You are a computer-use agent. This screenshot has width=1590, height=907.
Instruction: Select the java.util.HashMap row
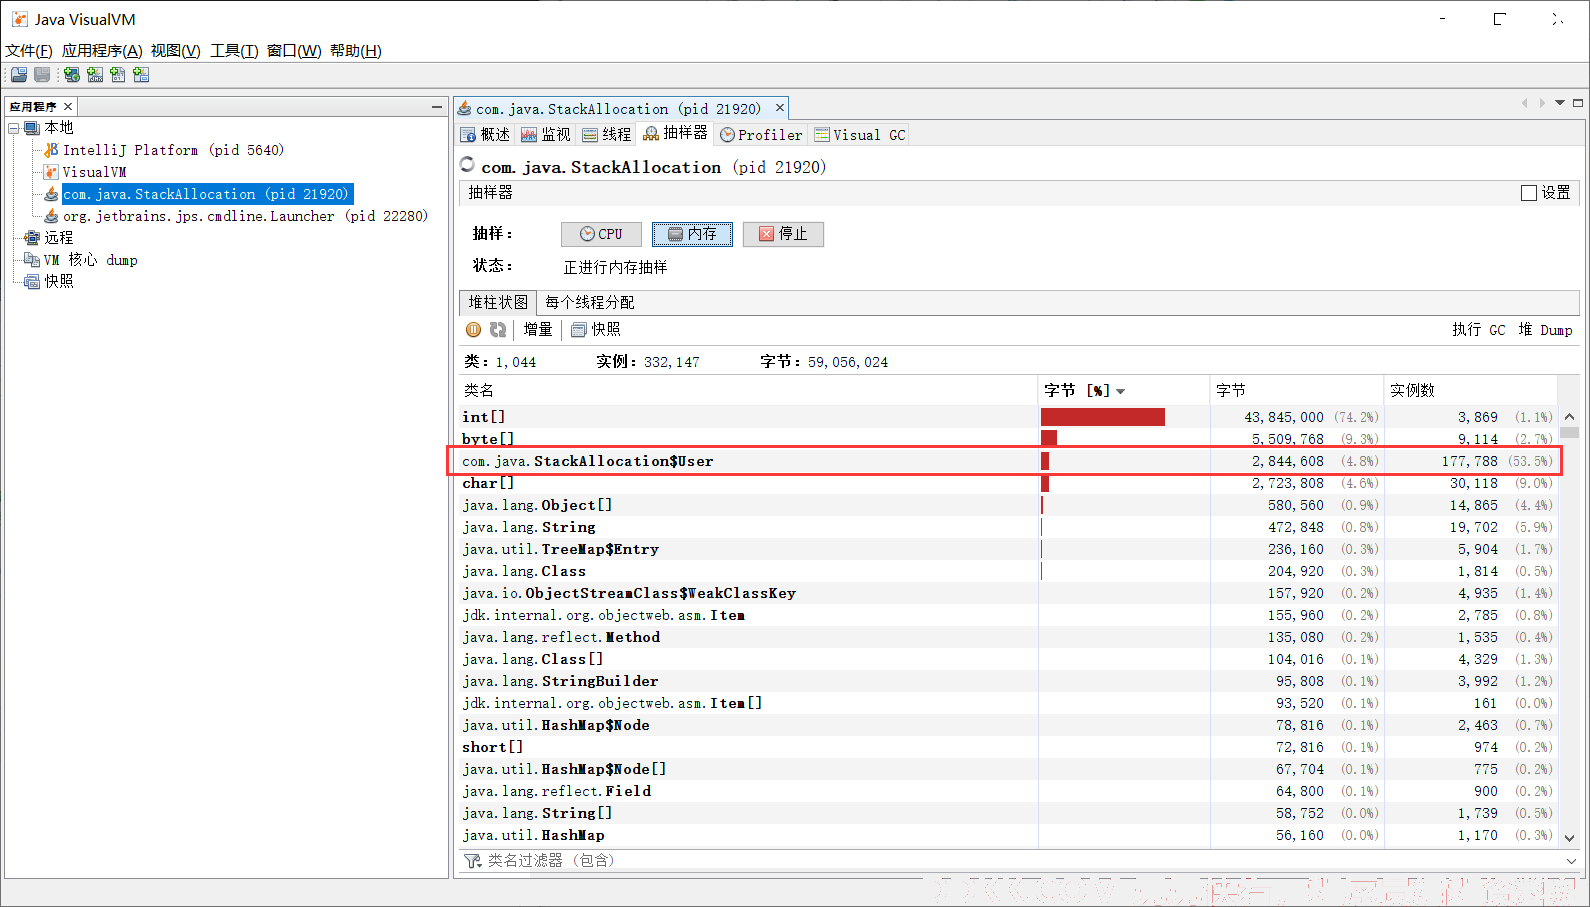1008,835
